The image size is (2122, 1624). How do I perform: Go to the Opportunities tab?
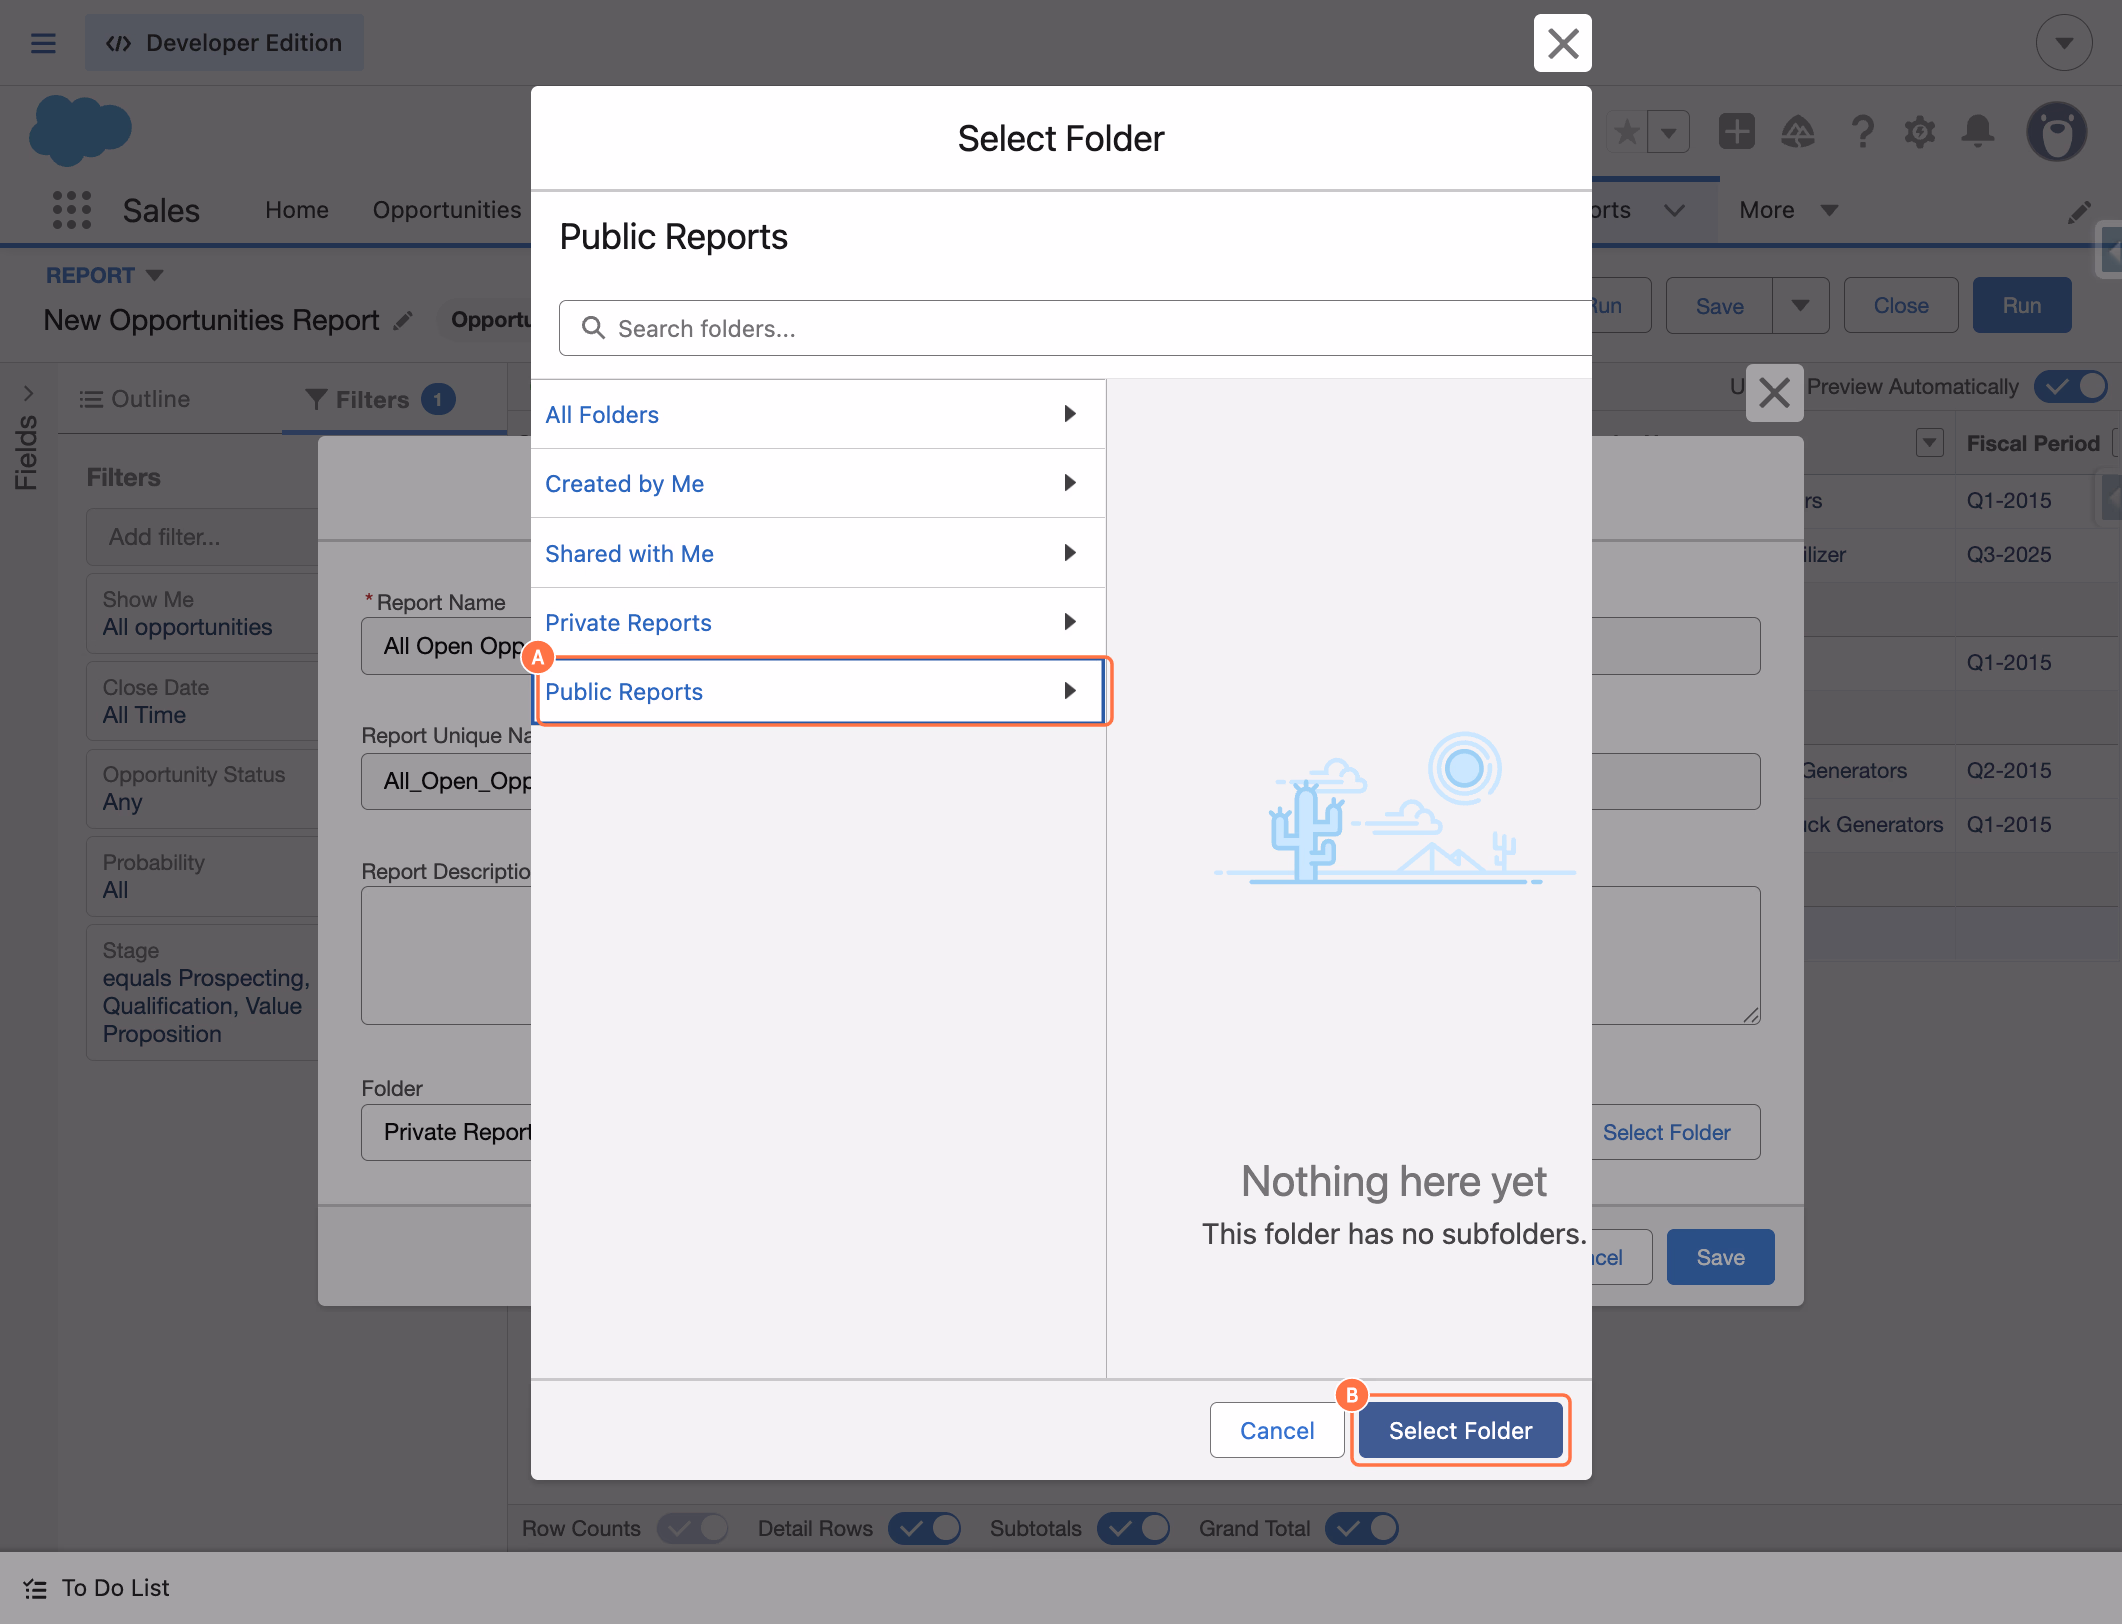(447, 210)
